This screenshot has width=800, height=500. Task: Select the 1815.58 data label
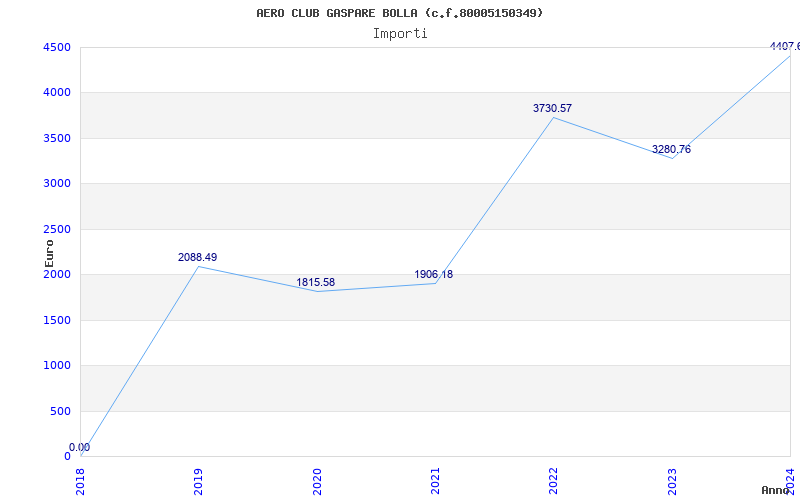coord(316,282)
